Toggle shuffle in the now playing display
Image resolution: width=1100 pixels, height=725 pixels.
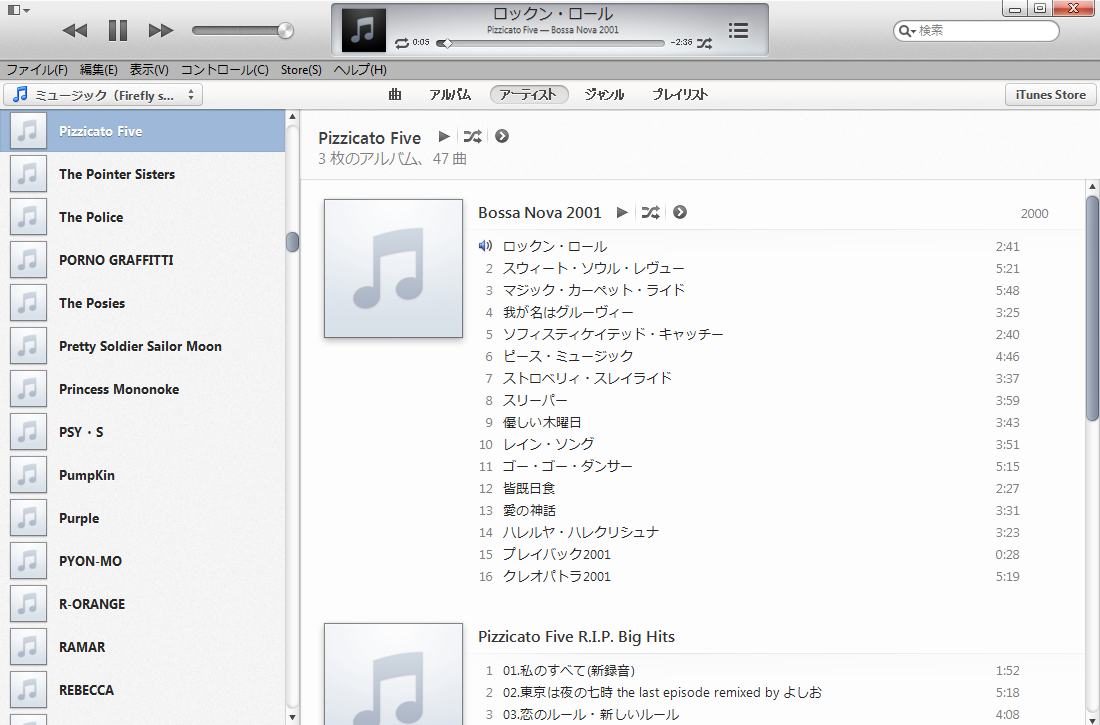(704, 43)
